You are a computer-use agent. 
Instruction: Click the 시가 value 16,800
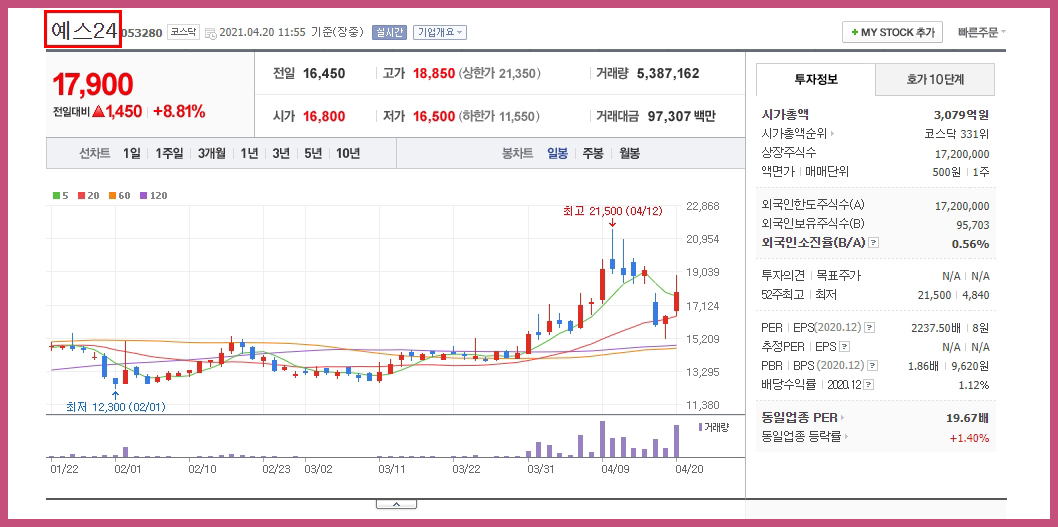tap(324, 116)
